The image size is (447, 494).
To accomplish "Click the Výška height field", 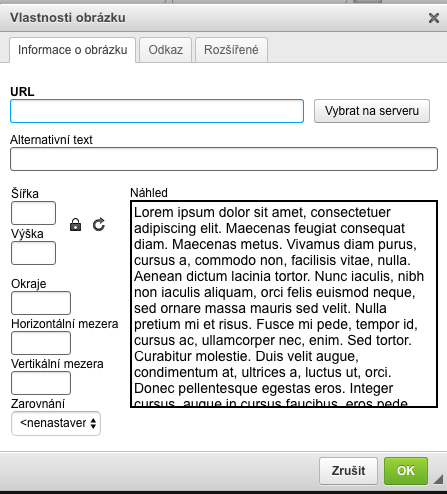I will [x=33, y=253].
